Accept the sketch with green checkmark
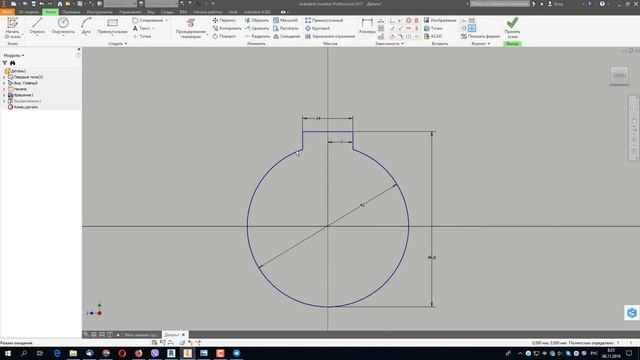 [512, 27]
